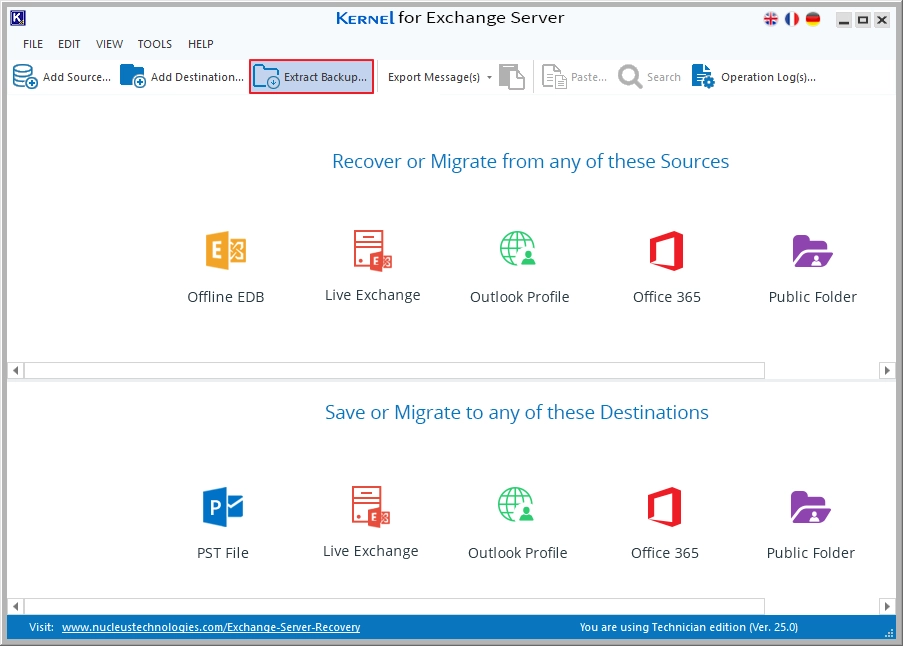
Task: Click the Technician edition version text
Action: coord(688,627)
